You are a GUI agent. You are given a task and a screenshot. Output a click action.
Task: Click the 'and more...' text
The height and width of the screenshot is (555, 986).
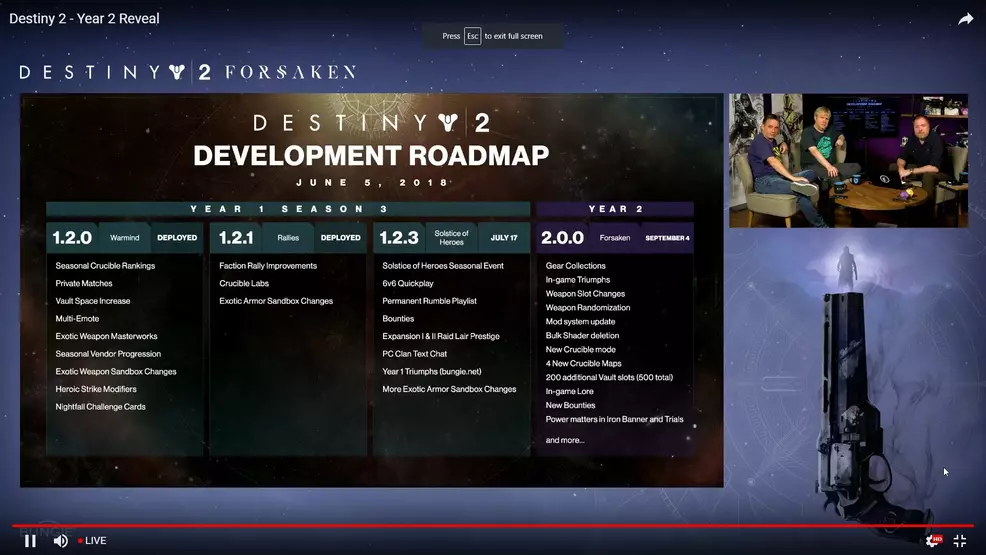tap(565, 440)
